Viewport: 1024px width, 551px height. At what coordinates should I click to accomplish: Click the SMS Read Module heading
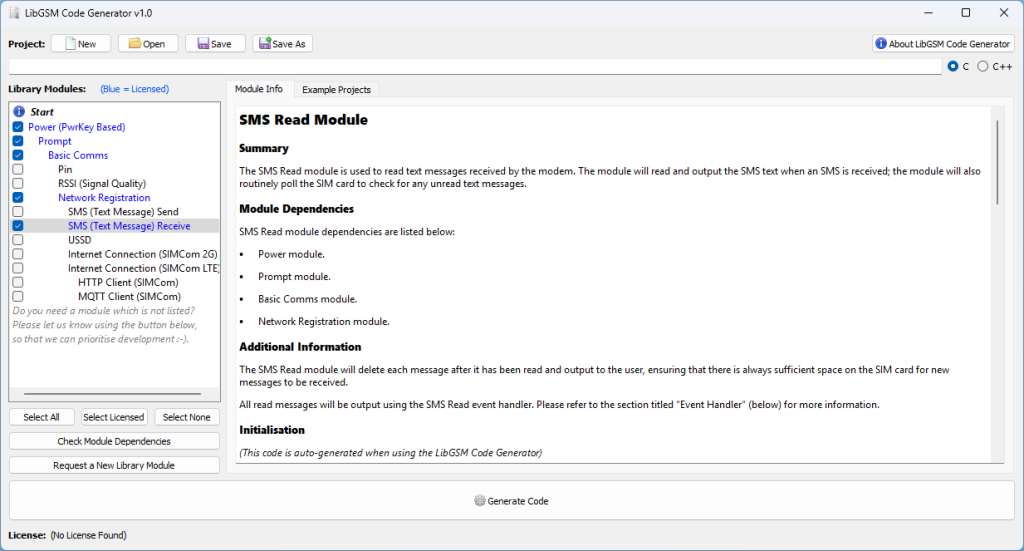[303, 119]
